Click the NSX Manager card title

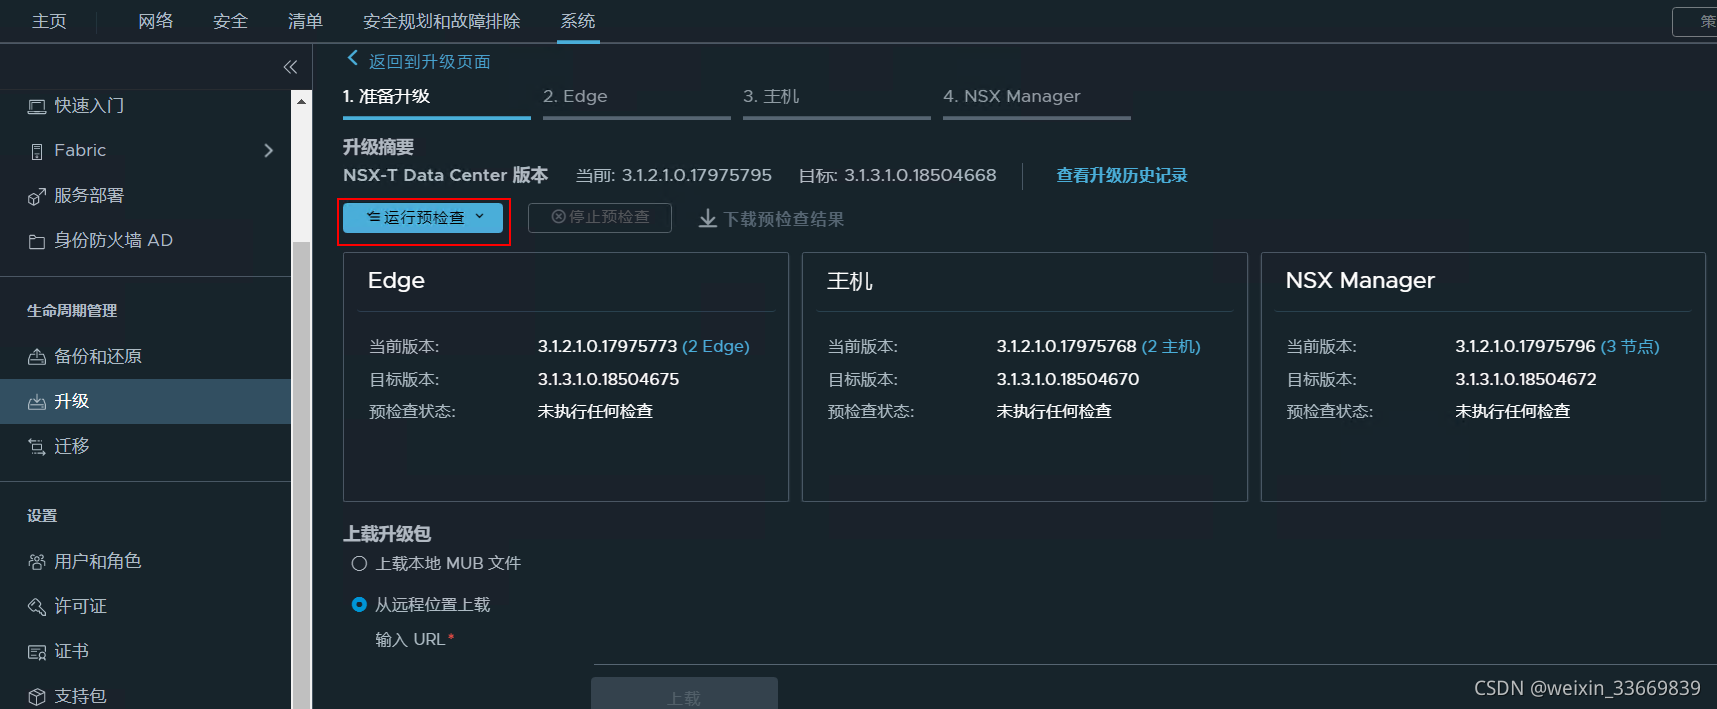coord(1360,281)
